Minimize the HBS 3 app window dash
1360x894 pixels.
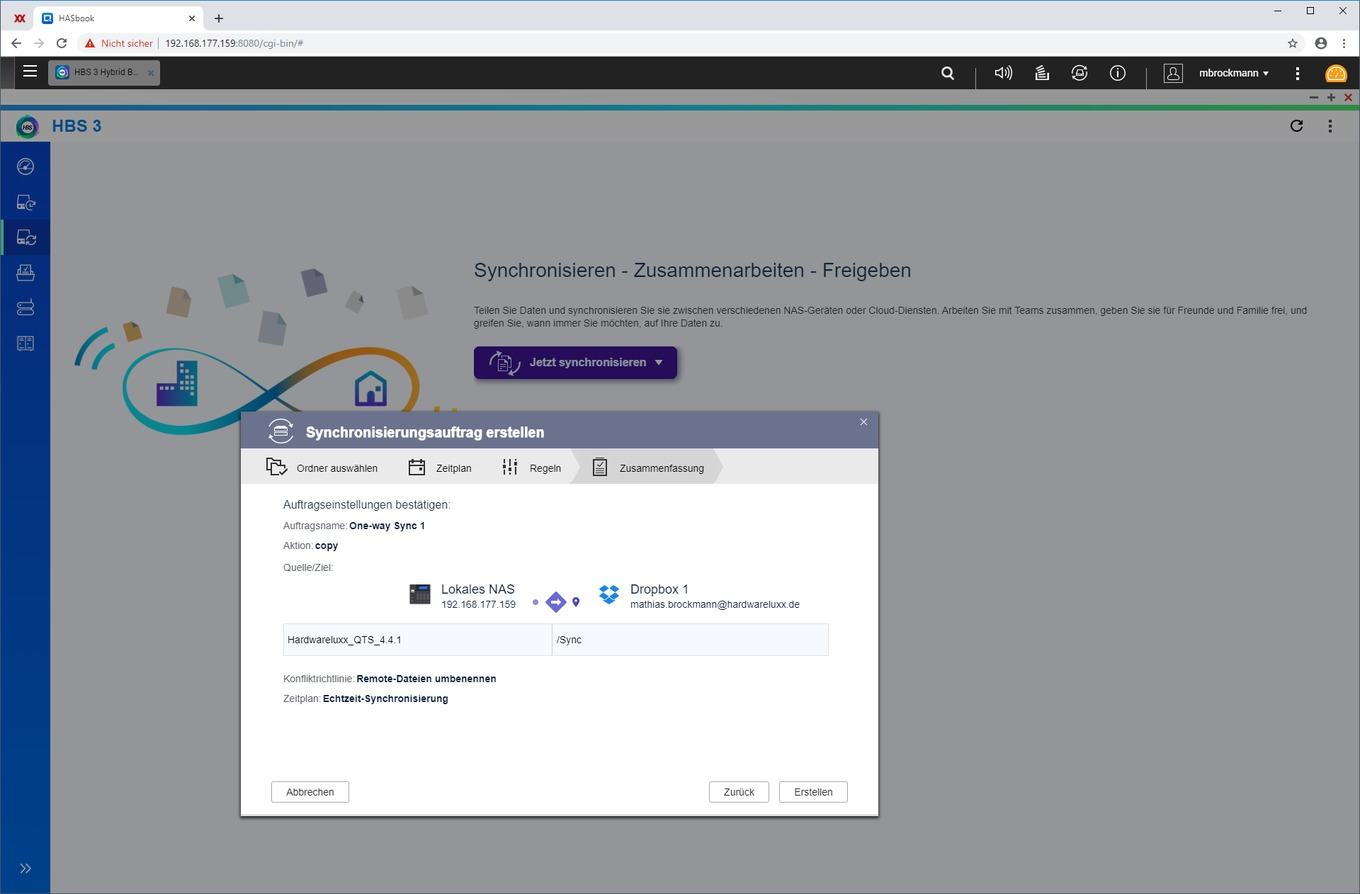pos(1314,97)
